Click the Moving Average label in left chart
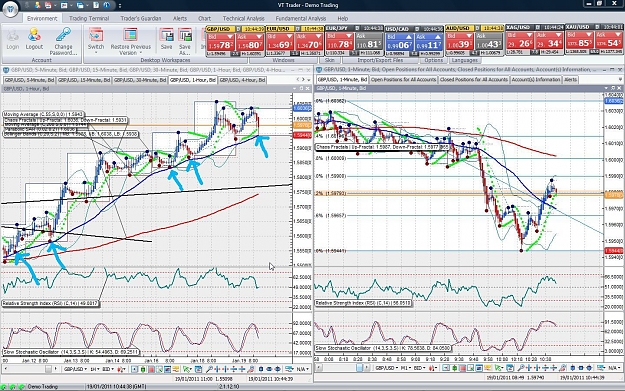This screenshot has height=391, width=625. point(43,114)
